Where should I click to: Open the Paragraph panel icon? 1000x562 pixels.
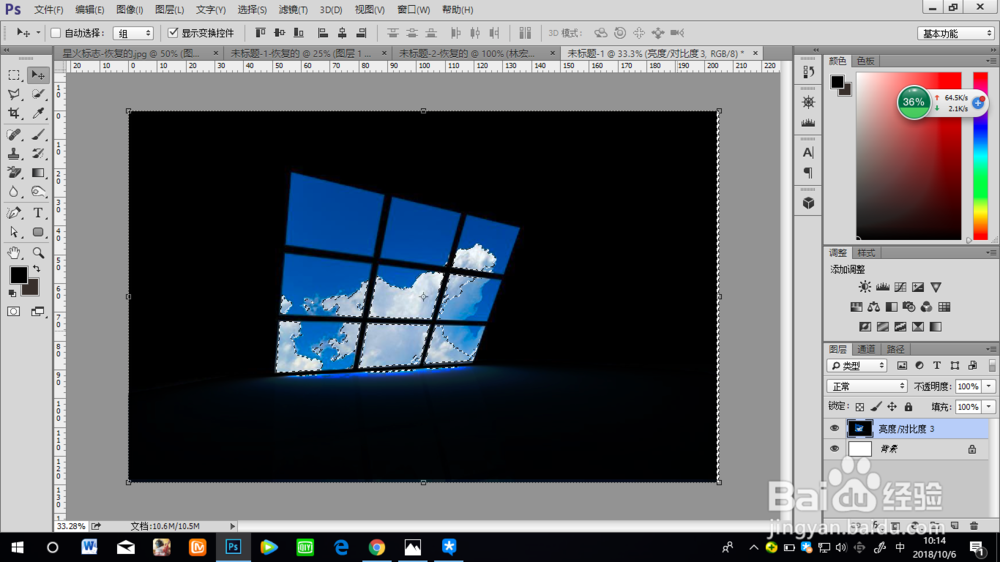point(808,173)
